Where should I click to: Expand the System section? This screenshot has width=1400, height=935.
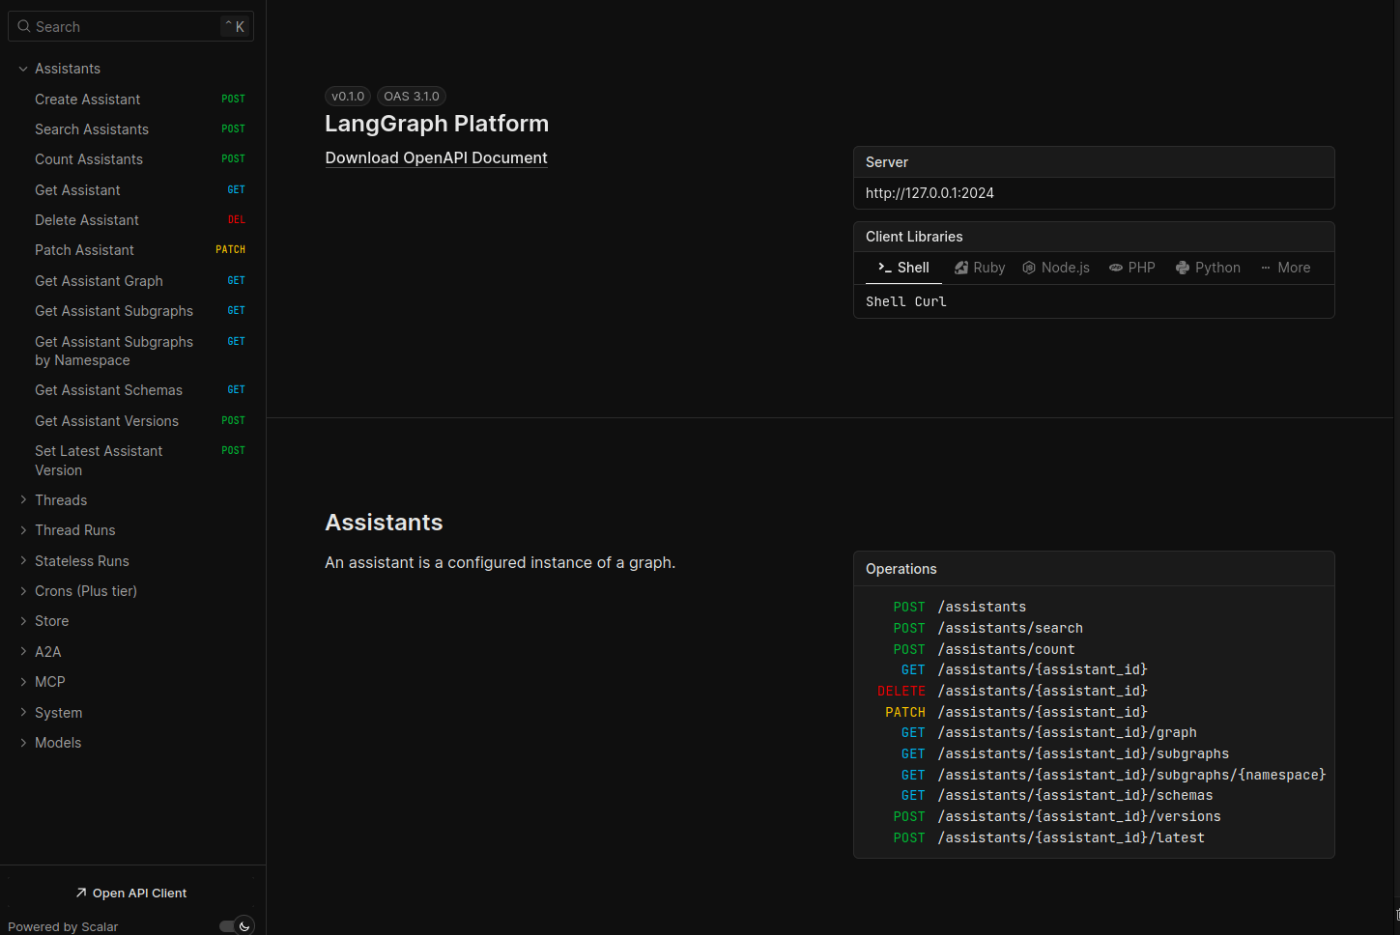tap(23, 713)
